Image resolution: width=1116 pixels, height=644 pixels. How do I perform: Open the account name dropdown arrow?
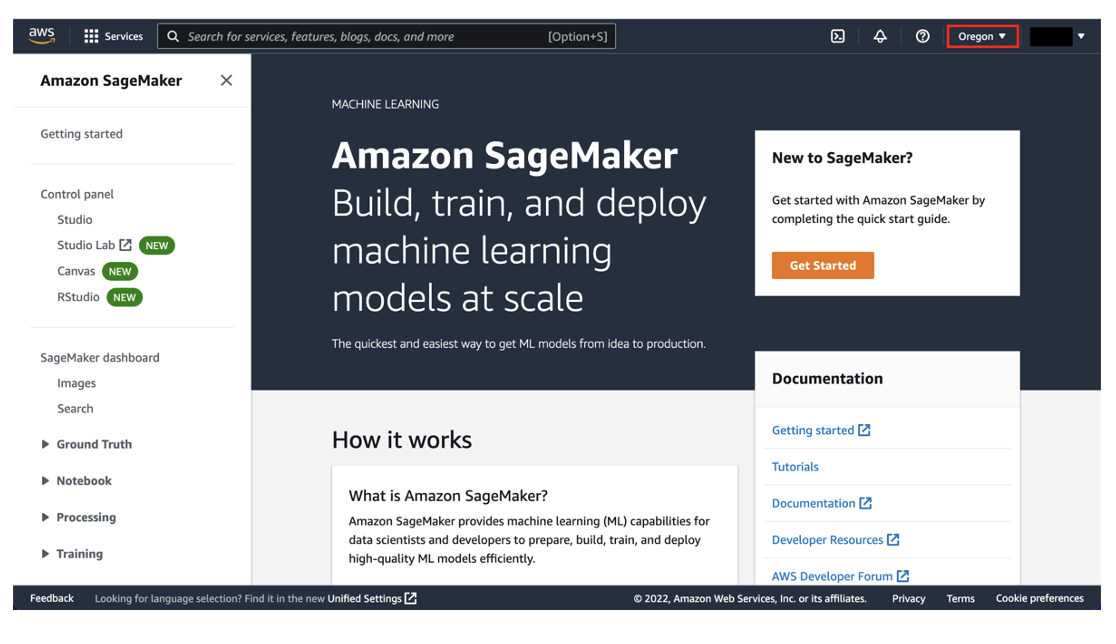tap(1081, 36)
